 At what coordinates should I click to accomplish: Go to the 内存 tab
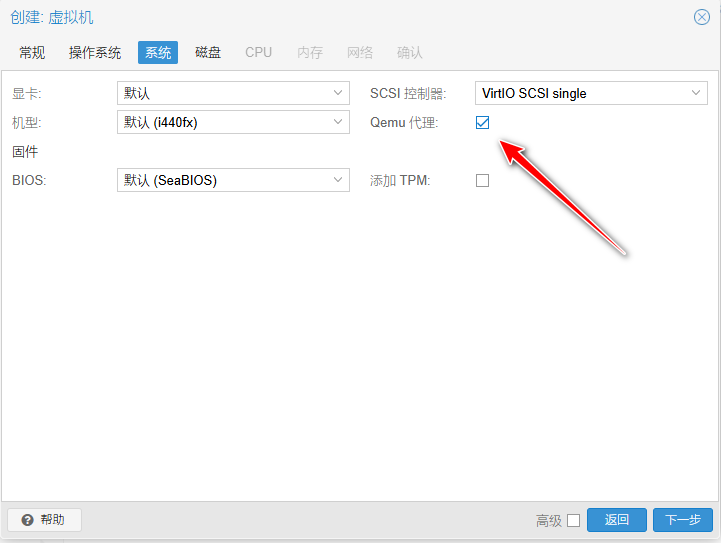pyautogui.click(x=310, y=52)
